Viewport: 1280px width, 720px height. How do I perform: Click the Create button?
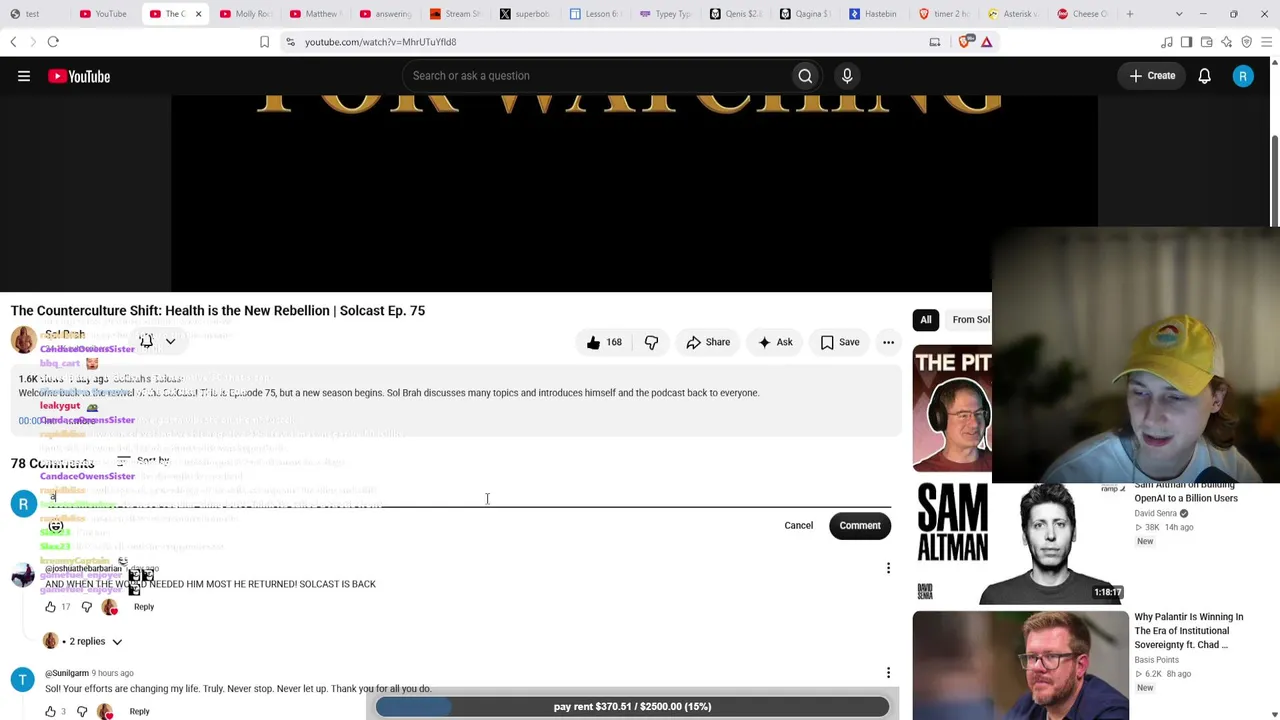(1152, 76)
